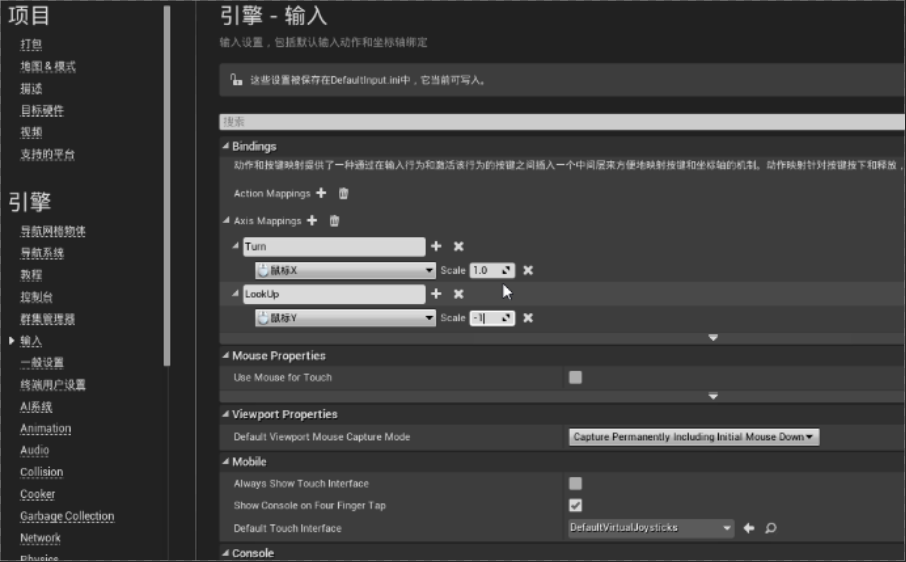Viewport: 906px width, 562px height.
Task: Add a key binding to the Turn axis
Action: (436, 246)
